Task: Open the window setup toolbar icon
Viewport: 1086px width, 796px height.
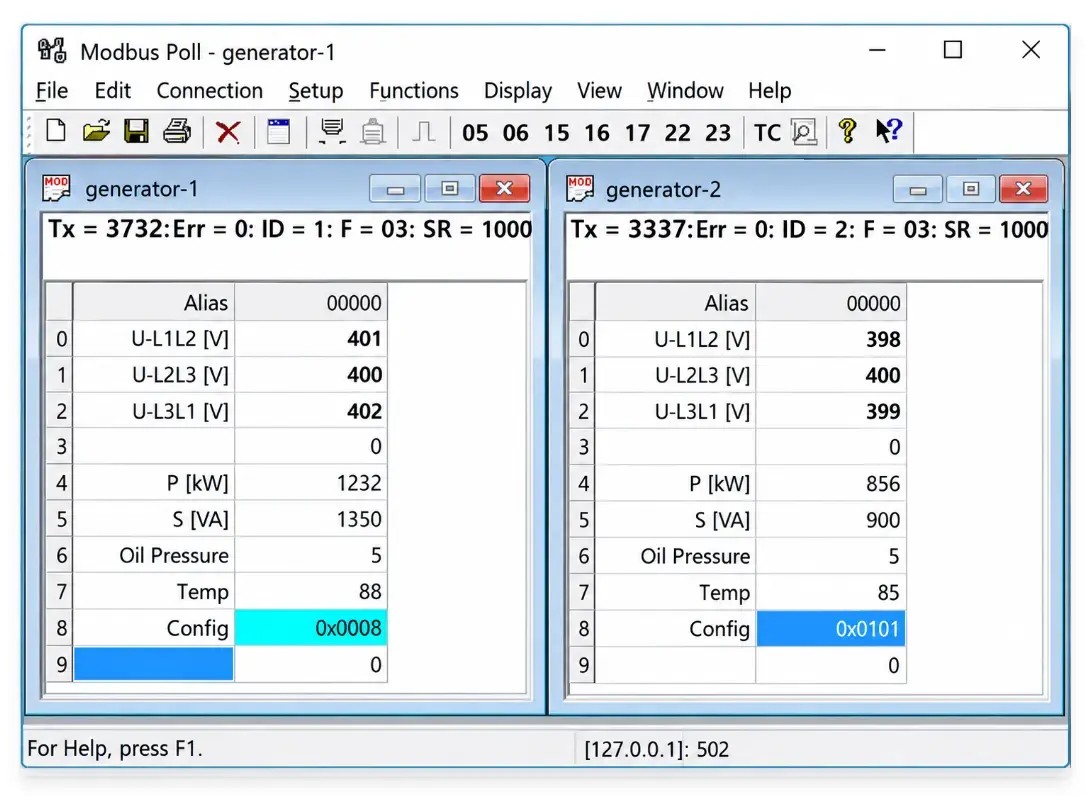Action: pos(278,132)
